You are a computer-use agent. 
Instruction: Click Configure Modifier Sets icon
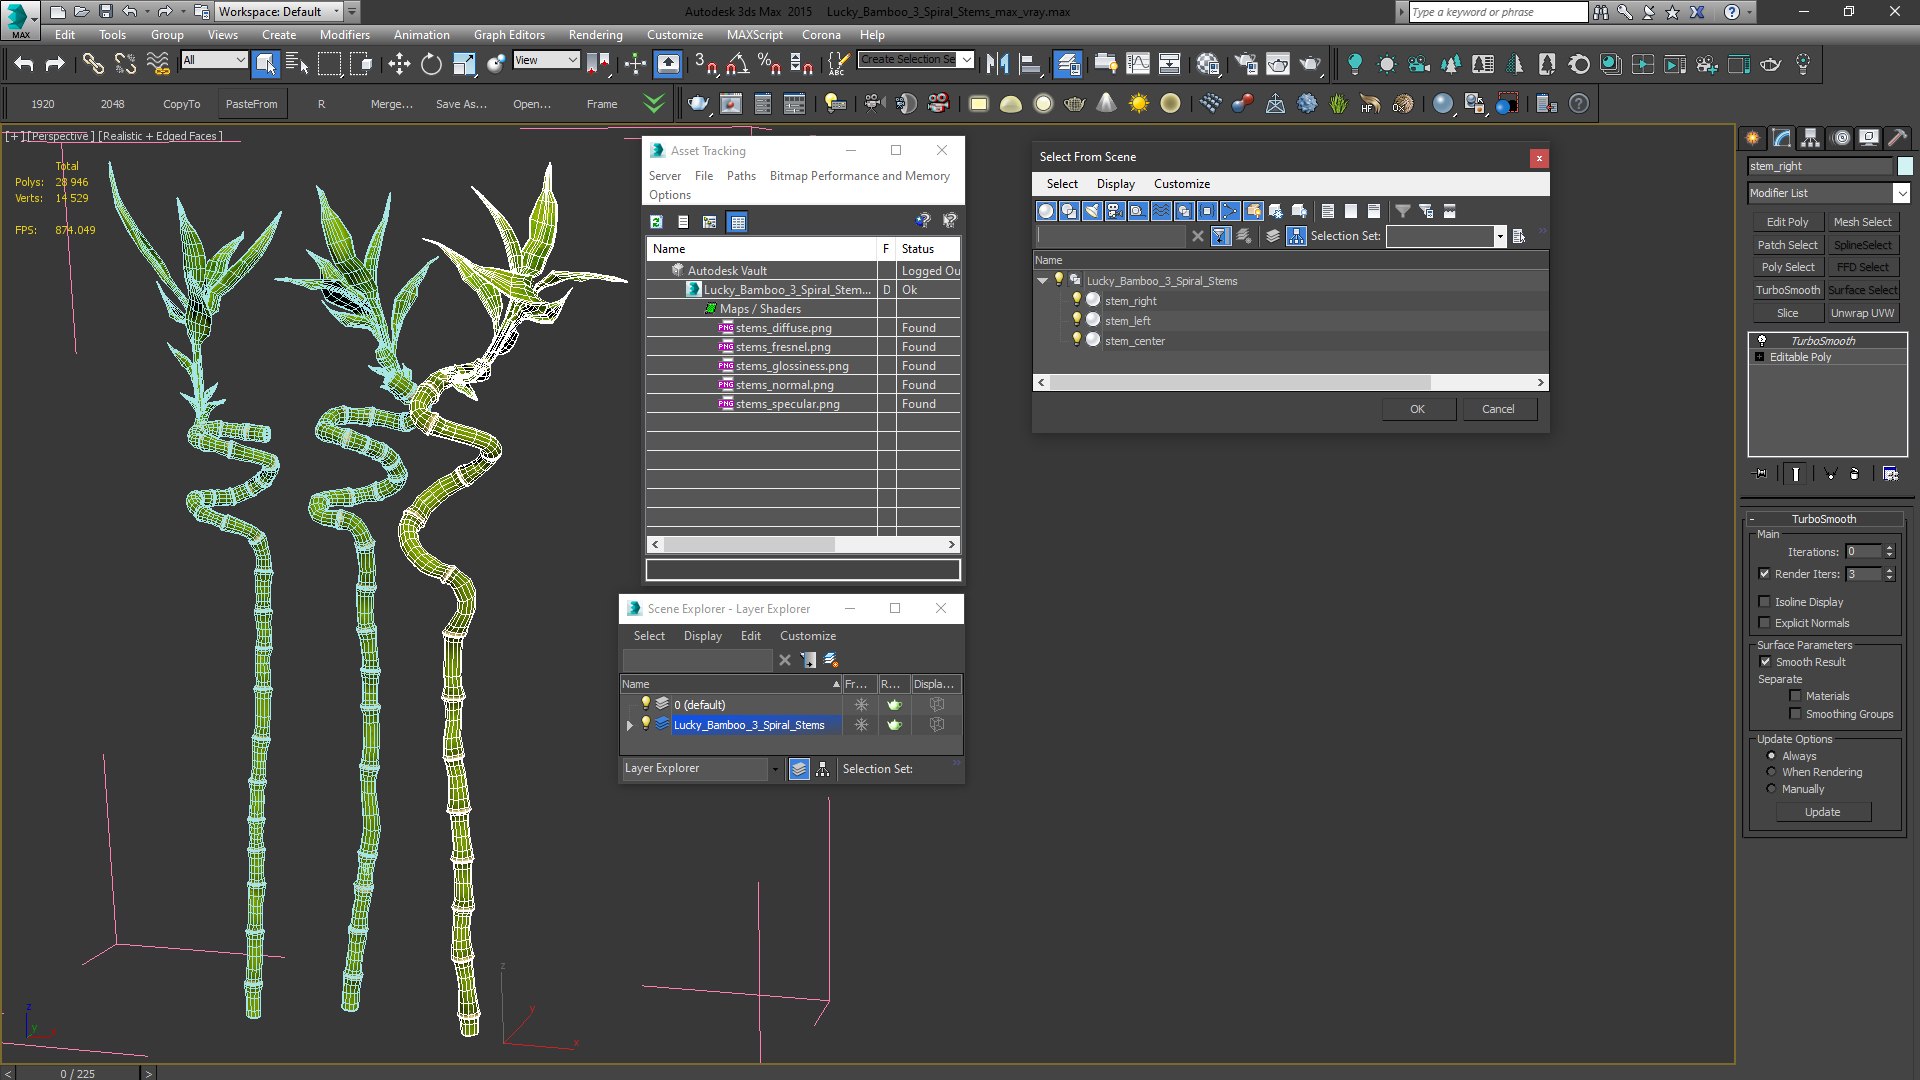point(1890,474)
